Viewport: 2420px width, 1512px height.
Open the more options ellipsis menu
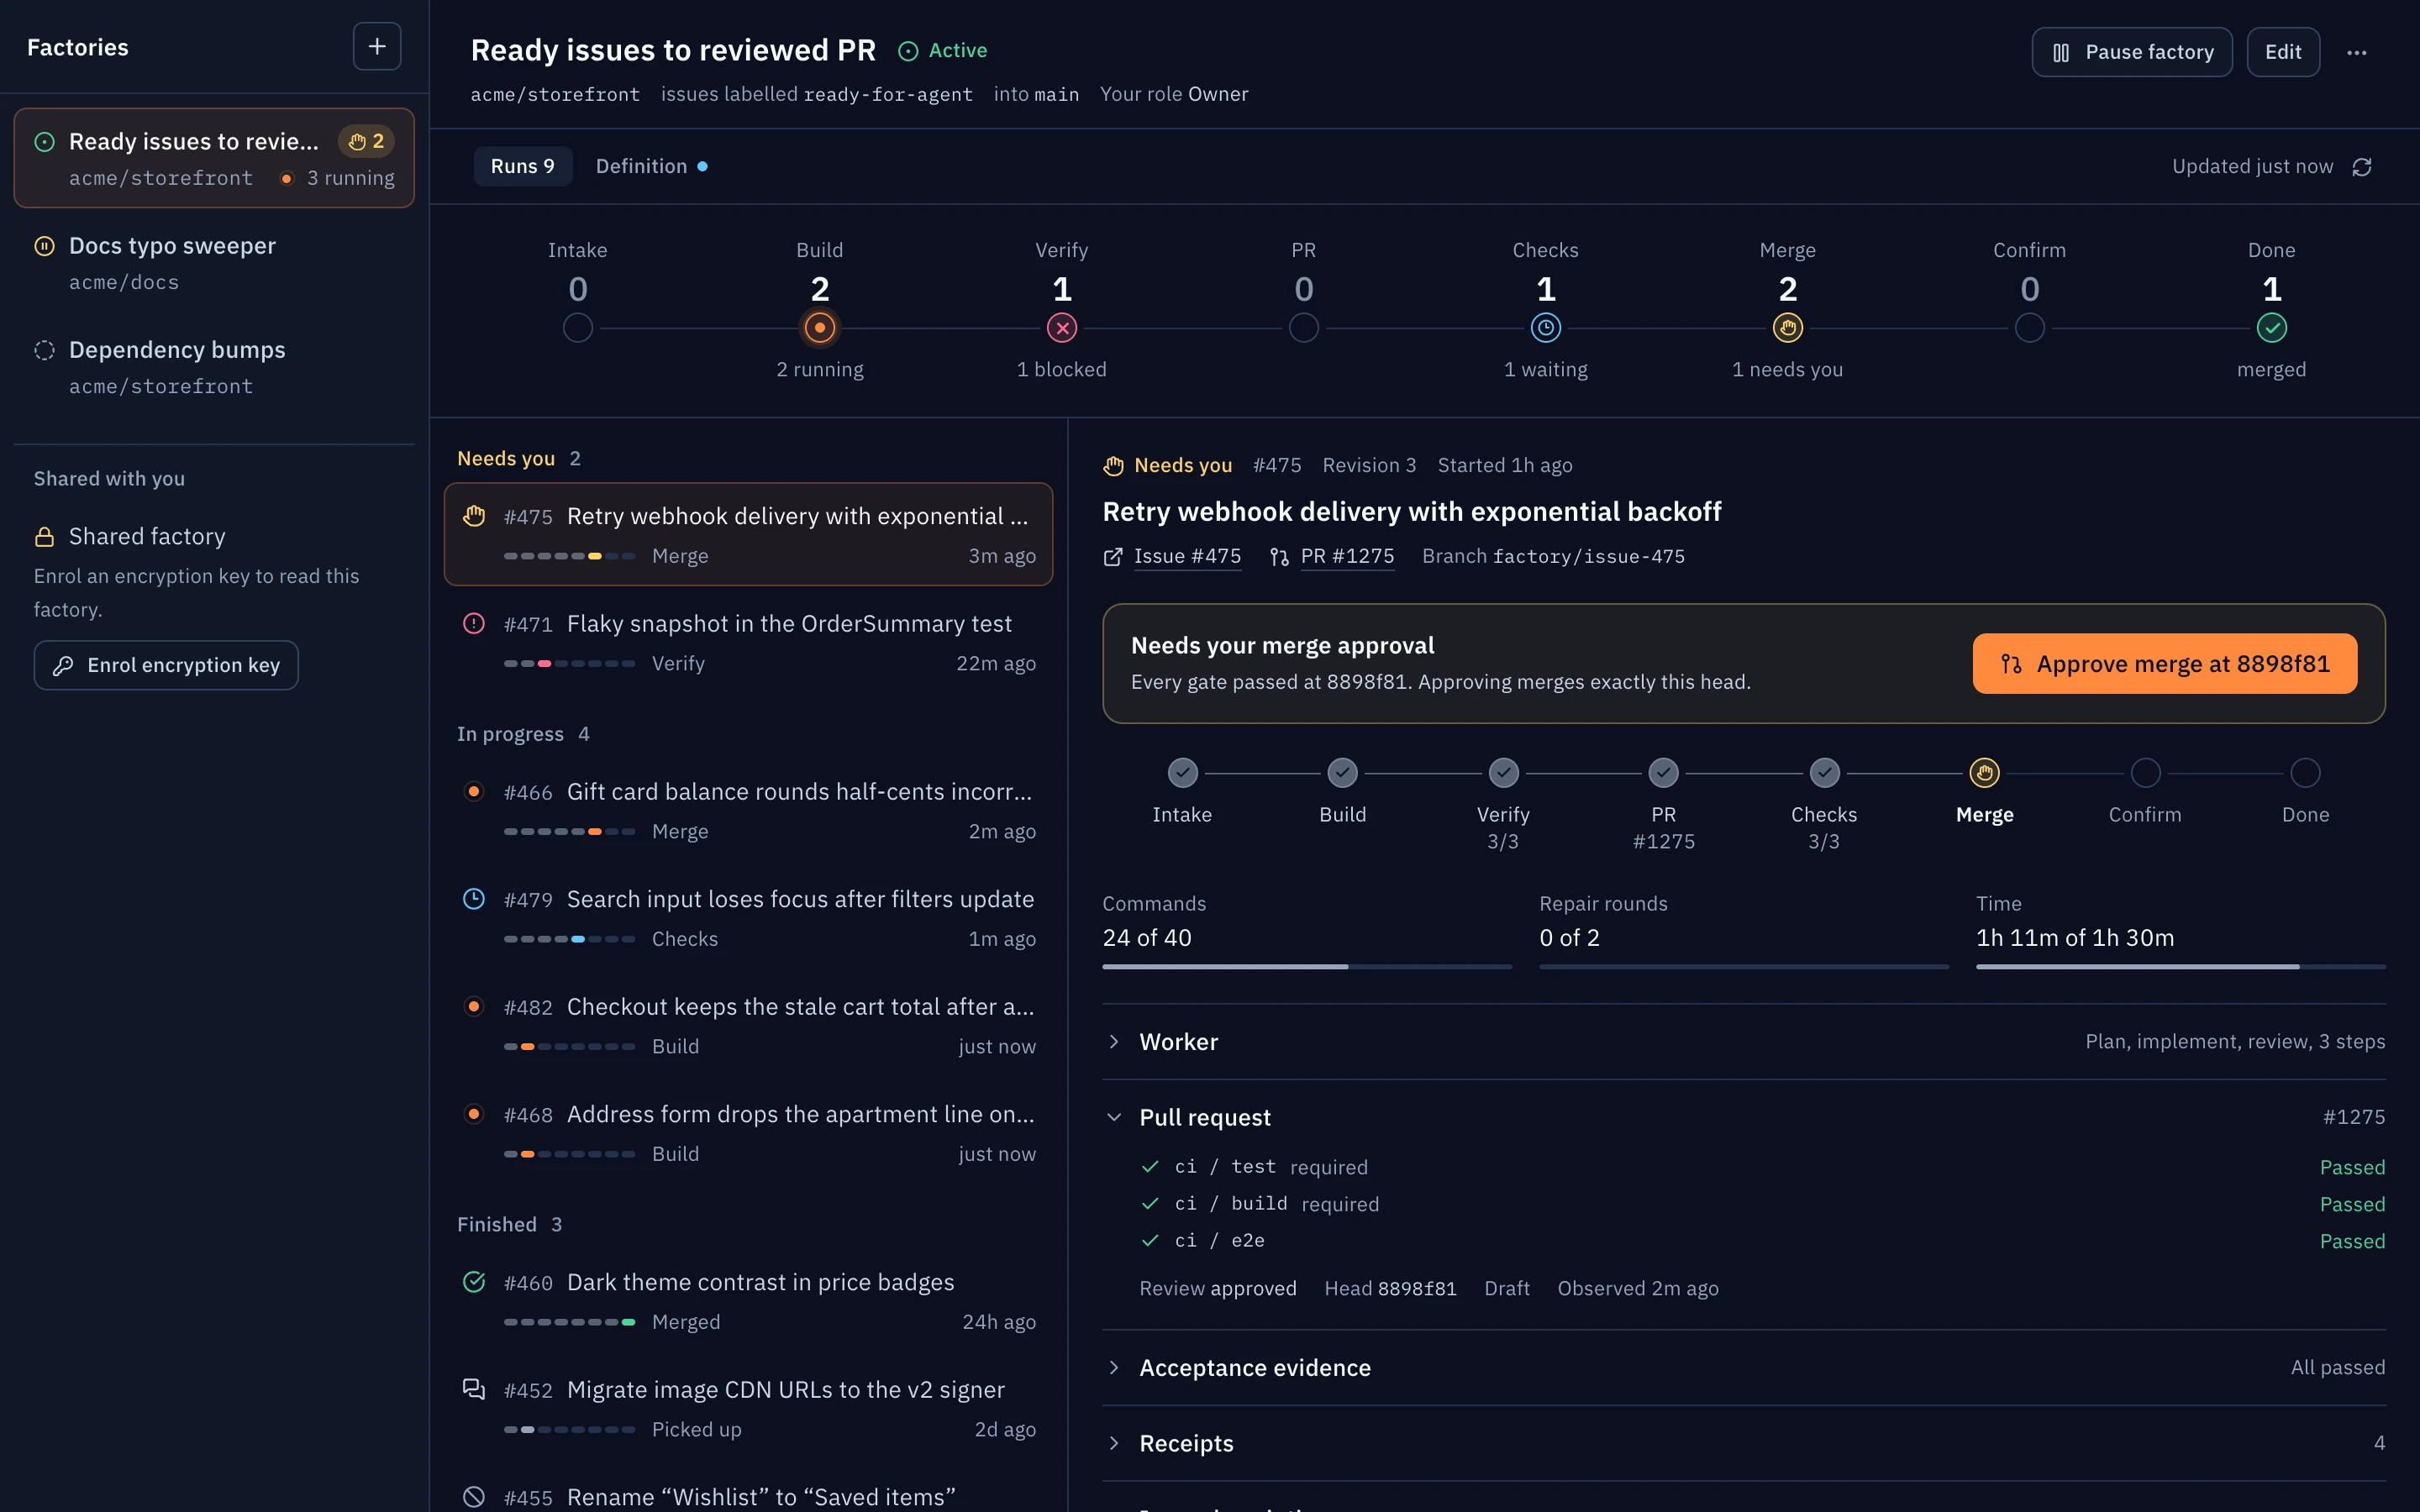pos(2356,53)
